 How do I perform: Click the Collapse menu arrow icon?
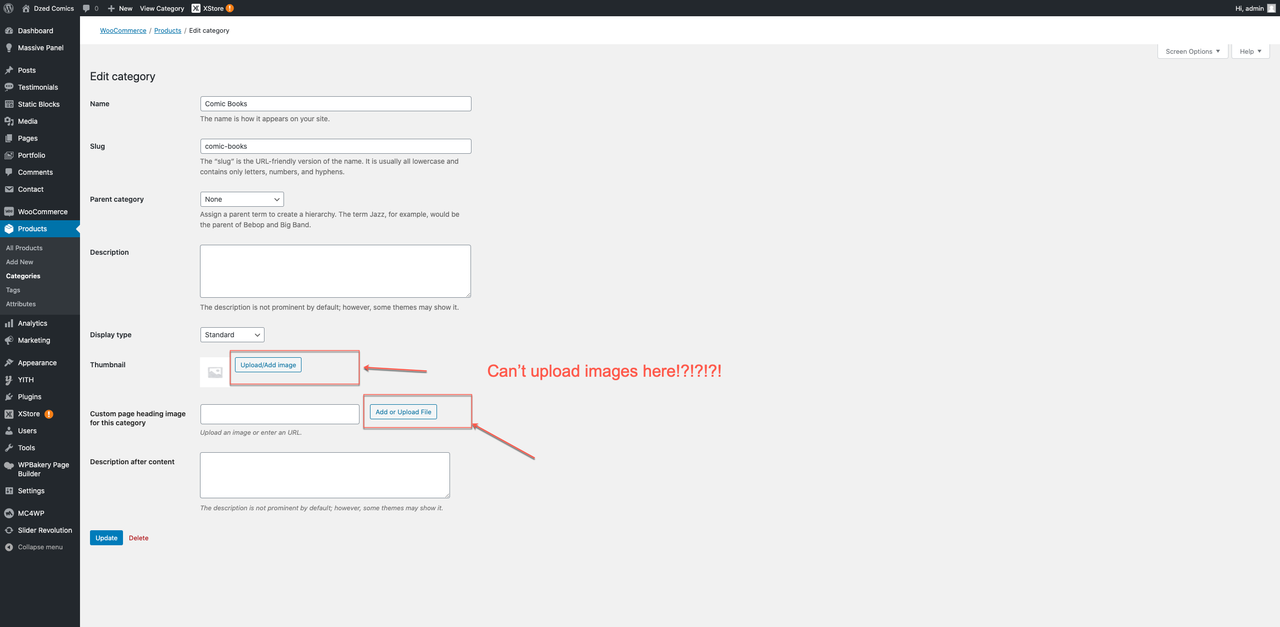(9, 547)
